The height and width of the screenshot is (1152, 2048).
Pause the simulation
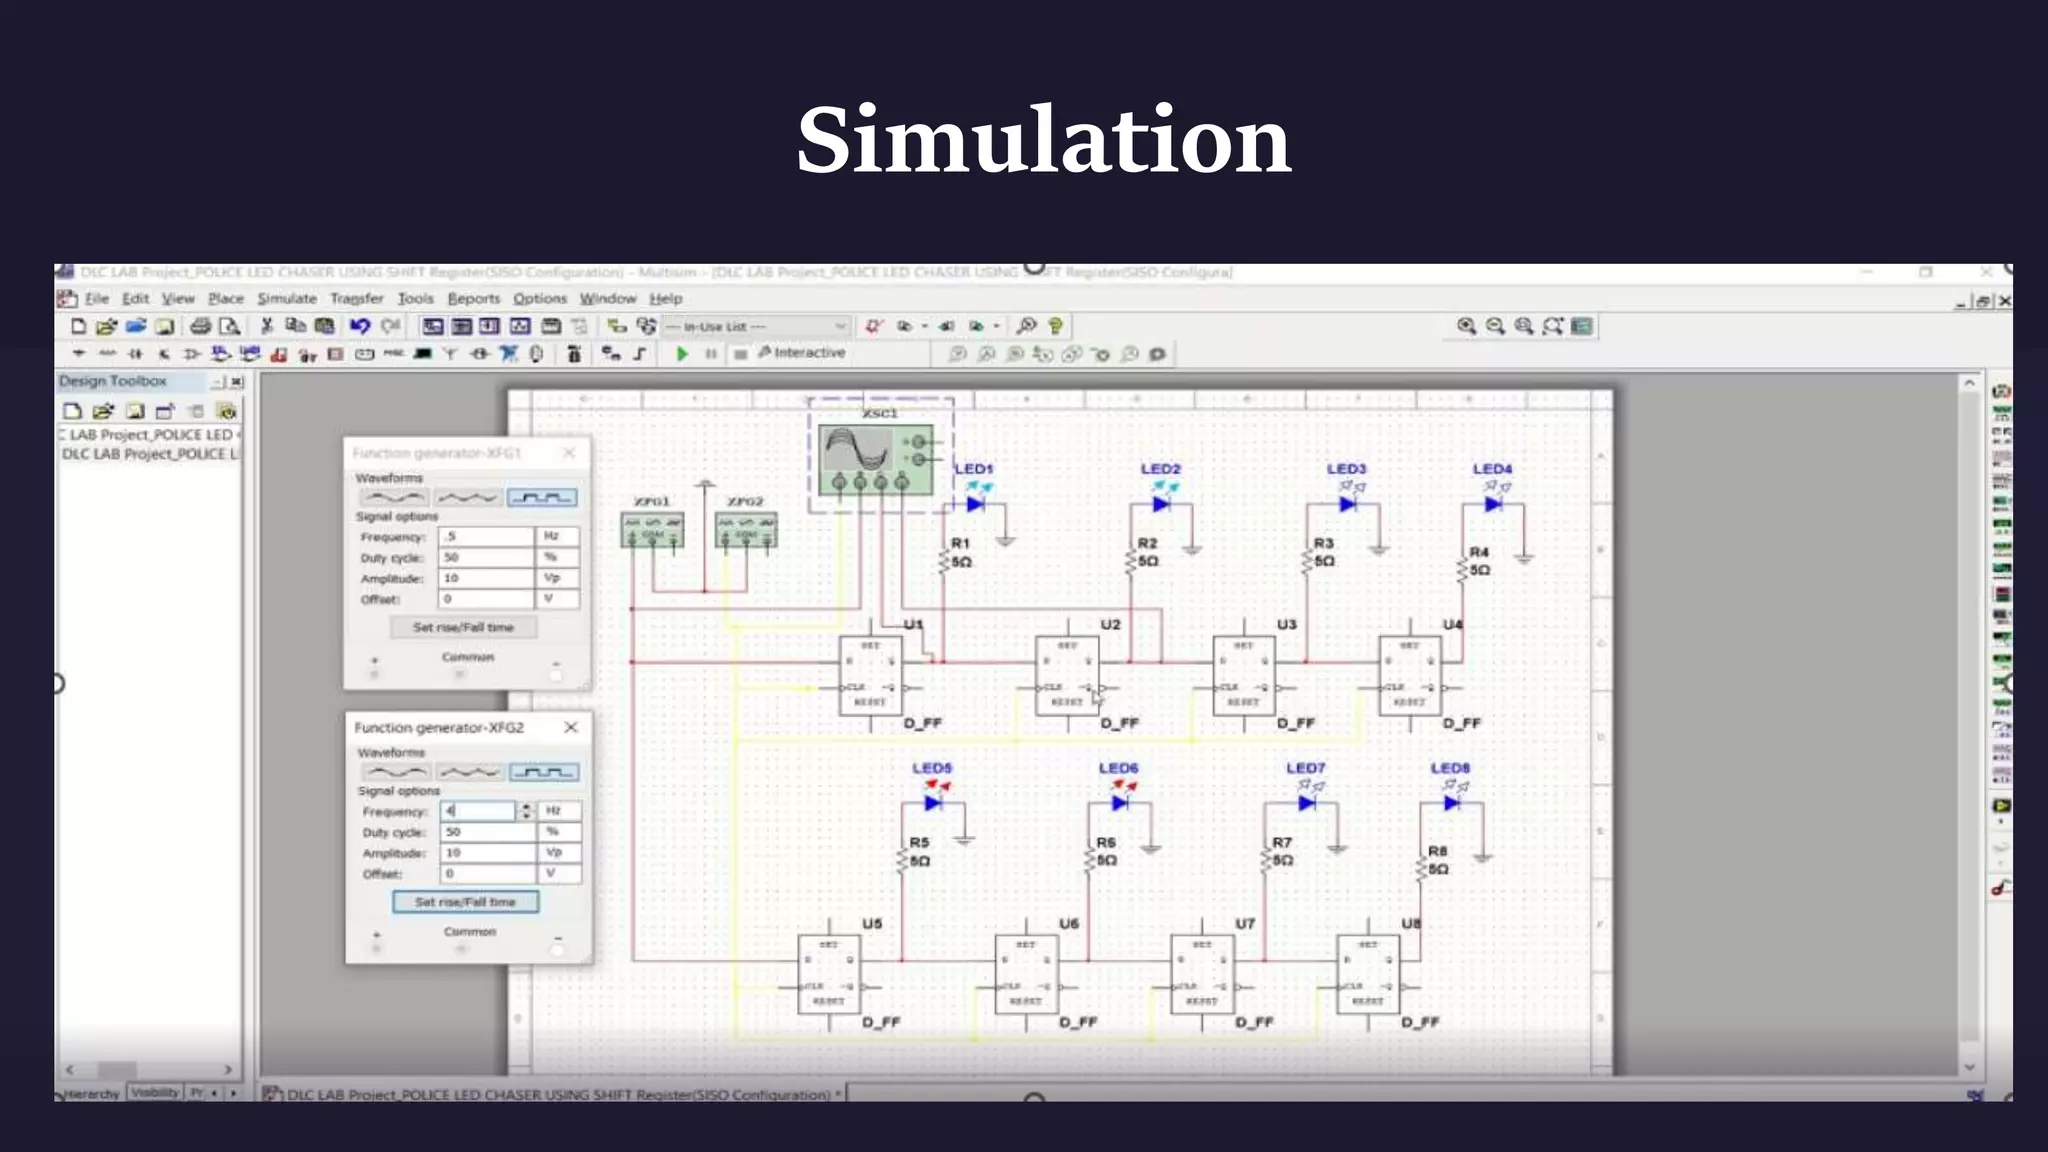pyautogui.click(x=711, y=354)
